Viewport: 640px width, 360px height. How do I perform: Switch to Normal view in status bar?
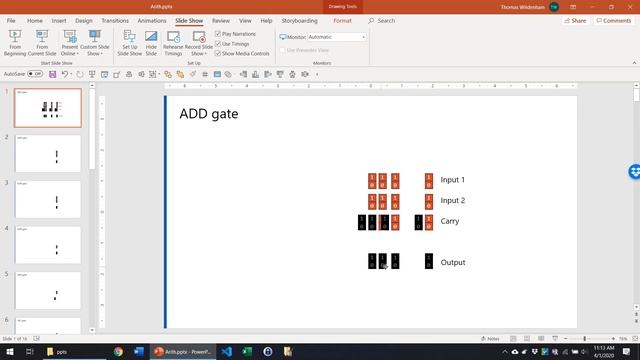513,338
